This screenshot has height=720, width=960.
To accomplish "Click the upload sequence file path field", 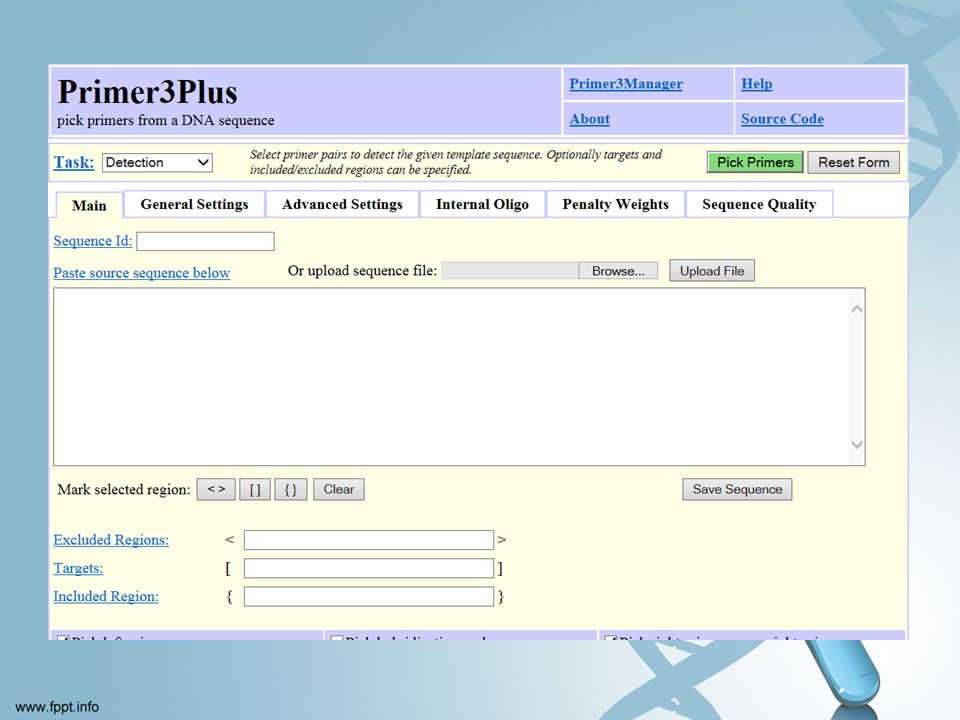I will [x=510, y=271].
